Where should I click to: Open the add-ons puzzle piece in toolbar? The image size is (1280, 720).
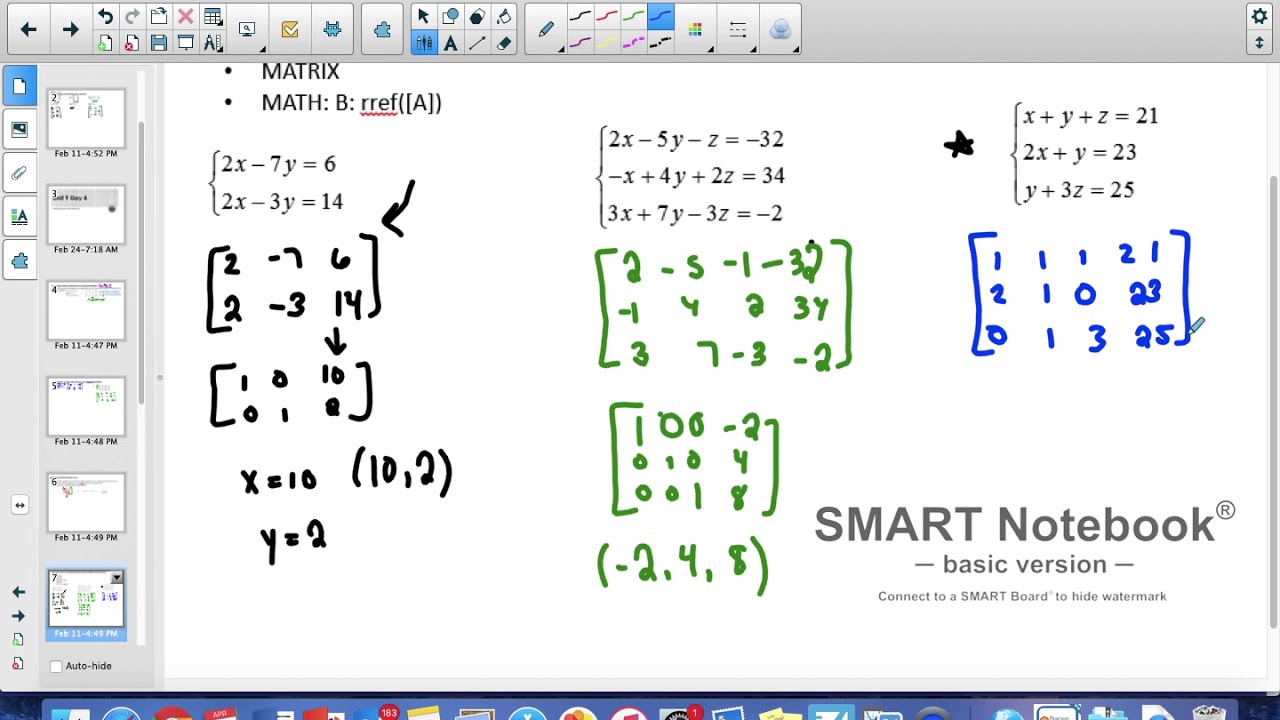[382, 30]
